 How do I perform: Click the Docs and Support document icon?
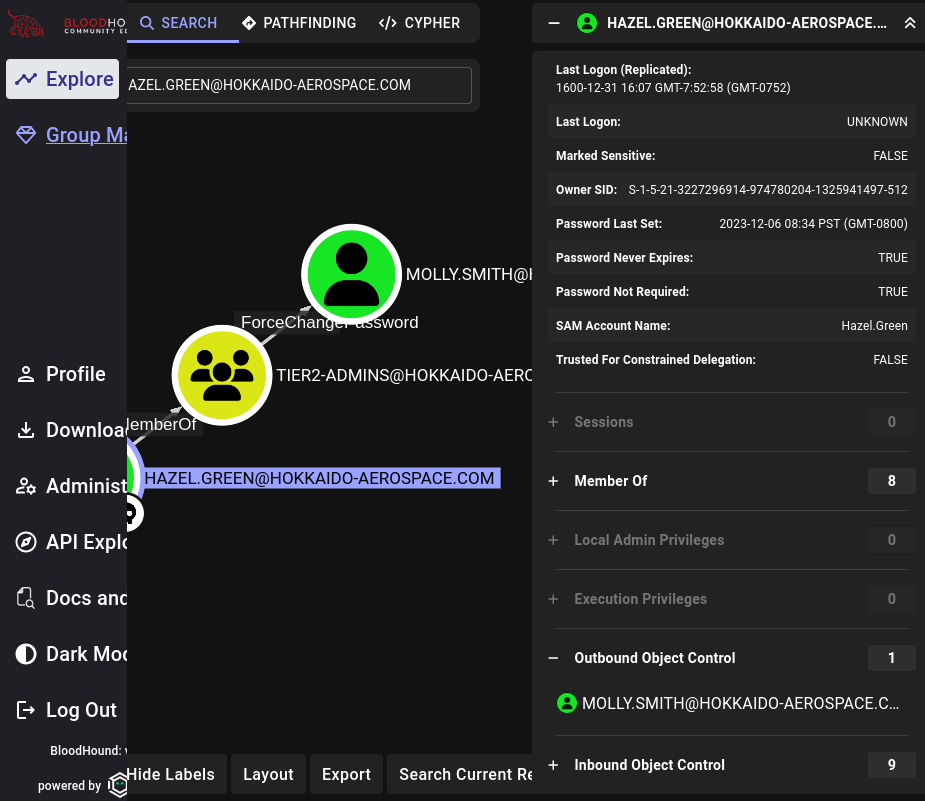pyautogui.click(x=26, y=598)
